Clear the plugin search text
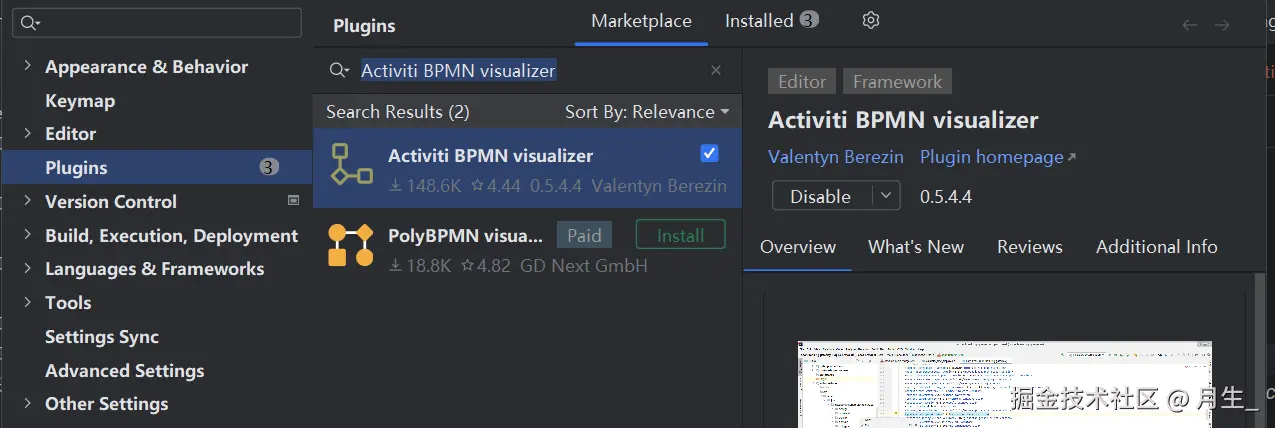Viewport: 1275px width, 428px height. pyautogui.click(x=716, y=70)
